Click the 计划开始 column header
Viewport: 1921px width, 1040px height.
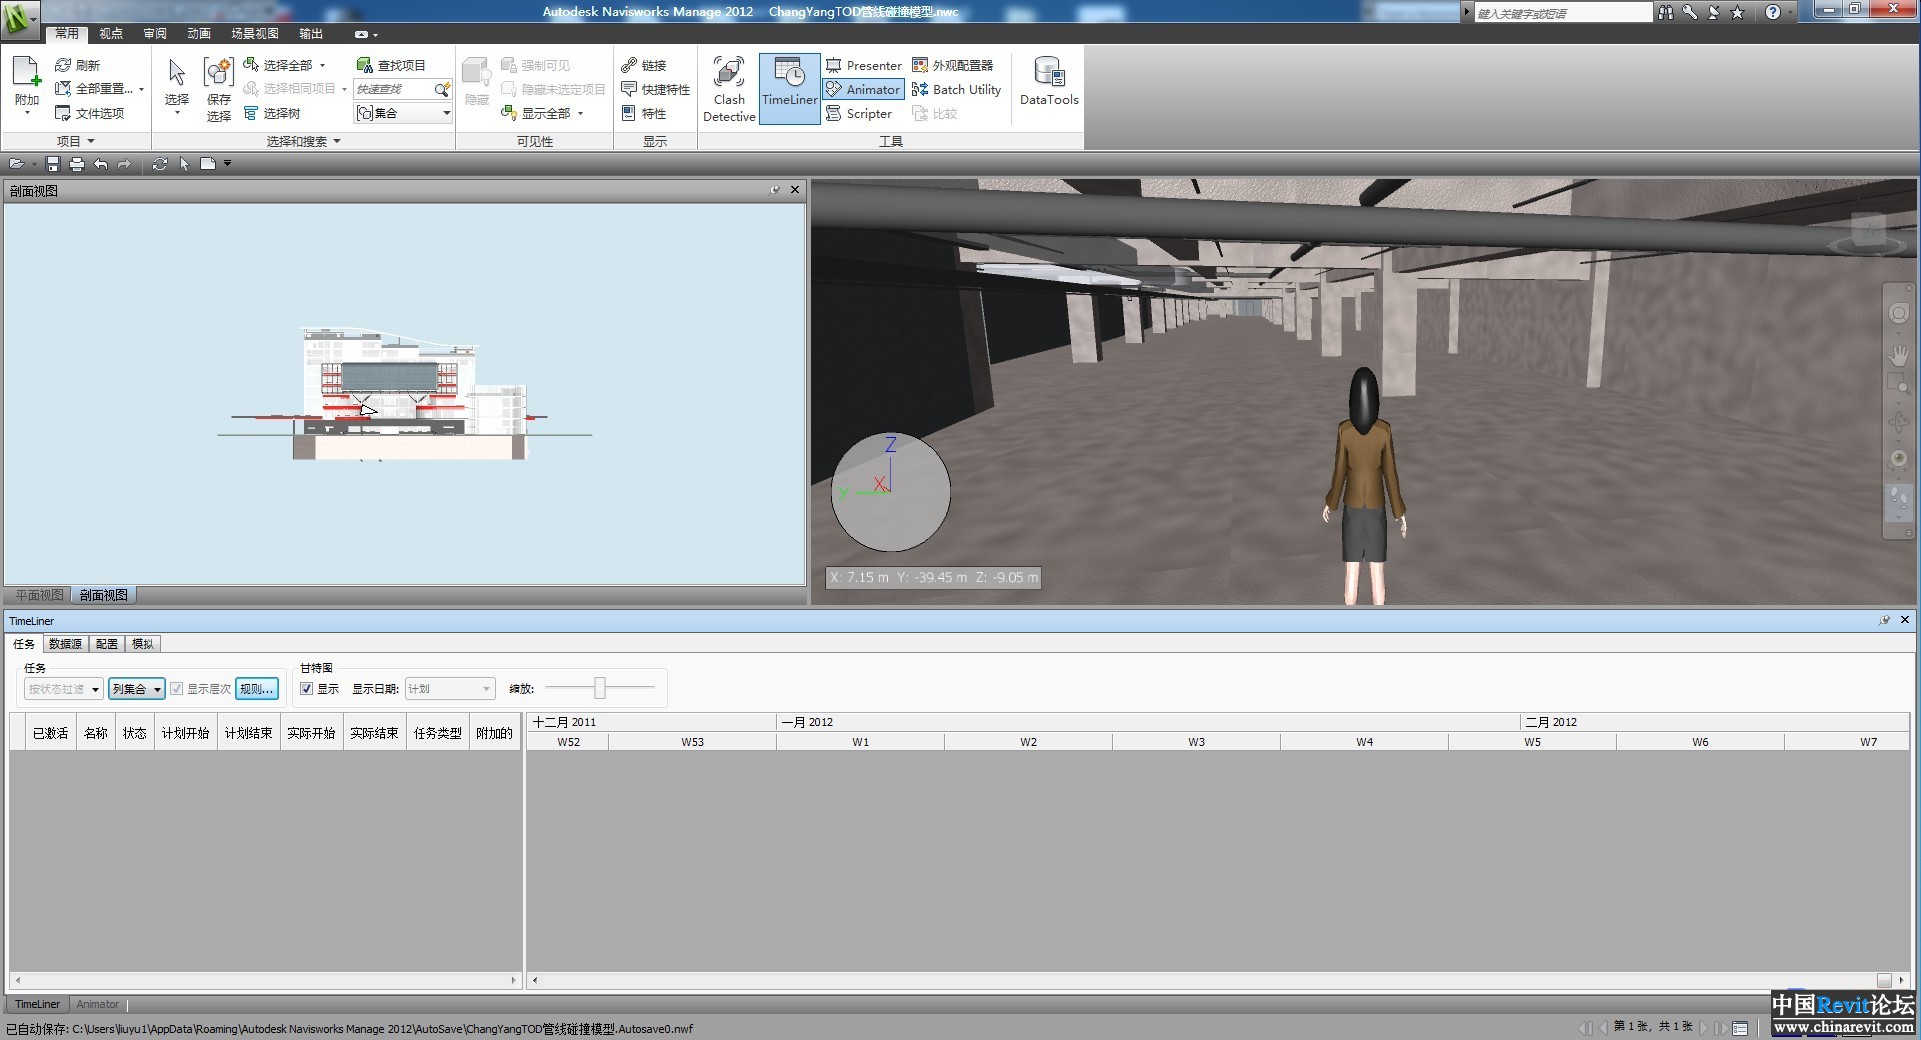[x=186, y=733]
